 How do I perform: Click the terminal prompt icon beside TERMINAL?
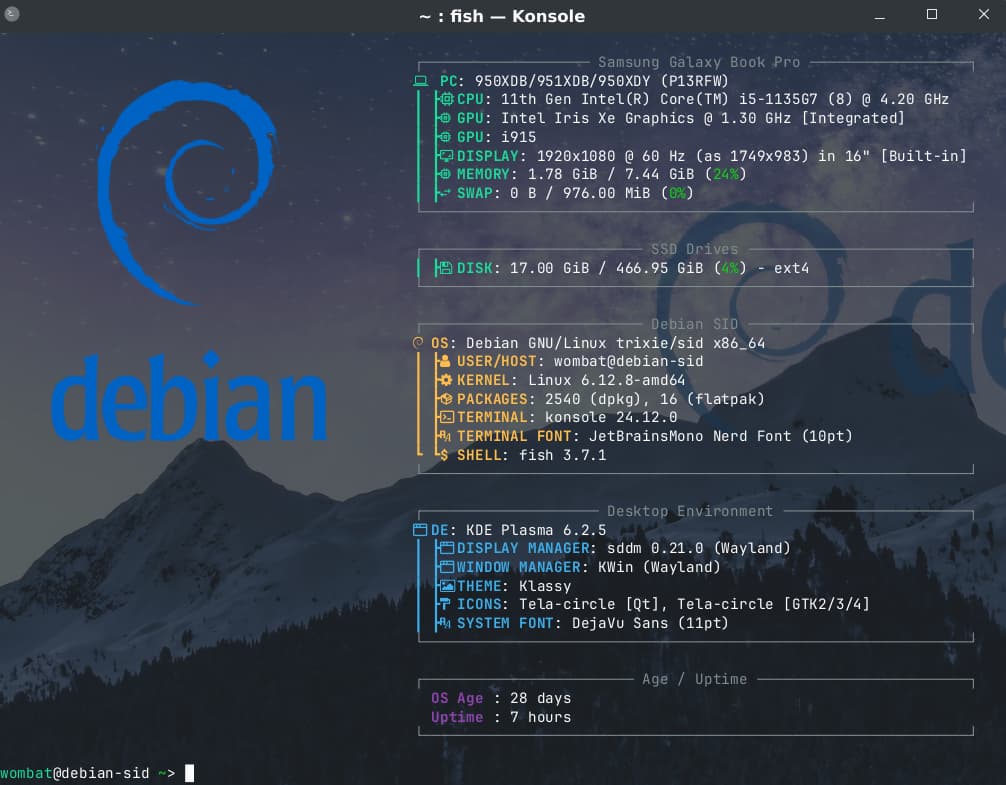(x=447, y=418)
